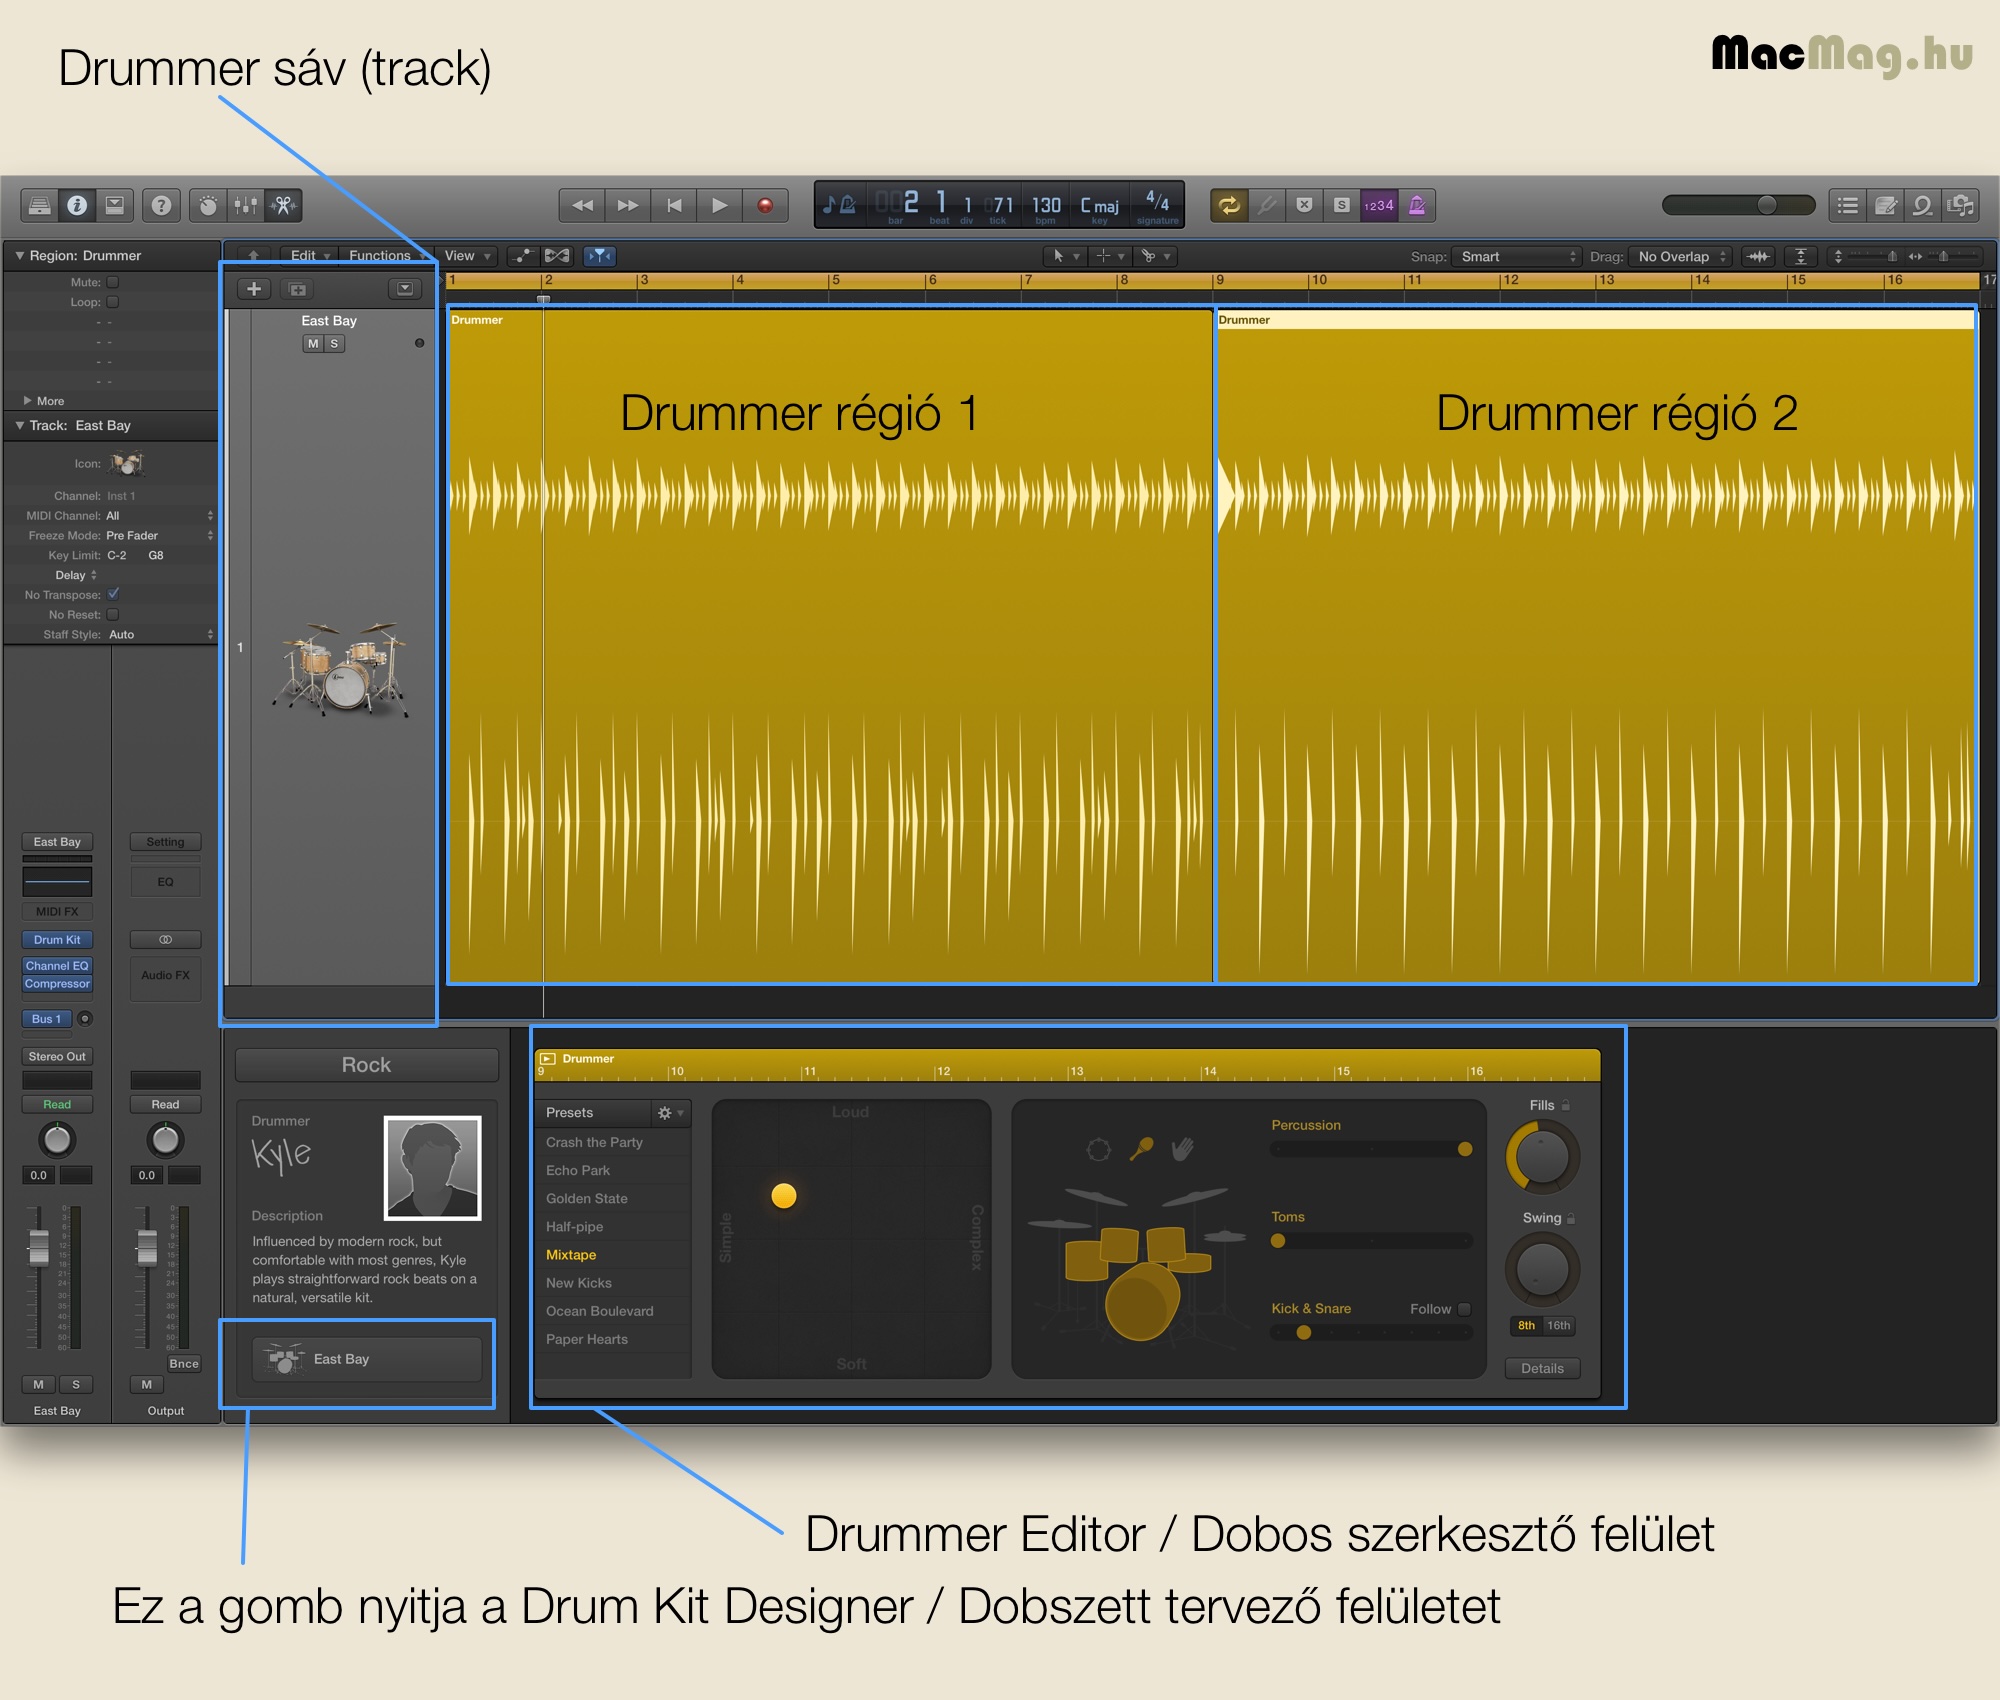Click the Drum Kit instrument slot
This screenshot has width=2000, height=1700.
tap(57, 940)
